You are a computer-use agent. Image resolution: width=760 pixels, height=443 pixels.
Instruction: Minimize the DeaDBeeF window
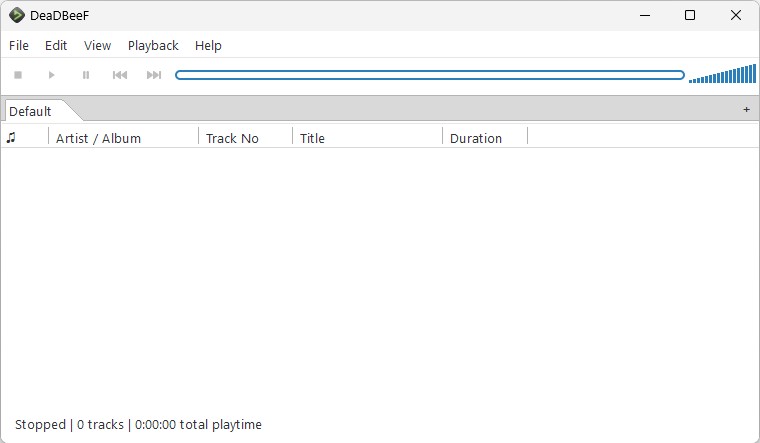tap(645, 16)
